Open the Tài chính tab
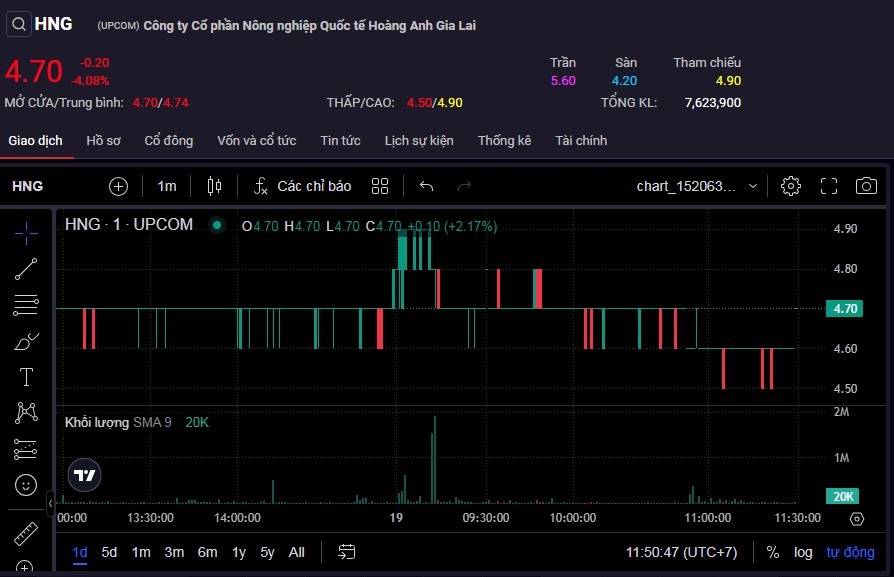Image resolution: width=894 pixels, height=577 pixels. [581, 141]
